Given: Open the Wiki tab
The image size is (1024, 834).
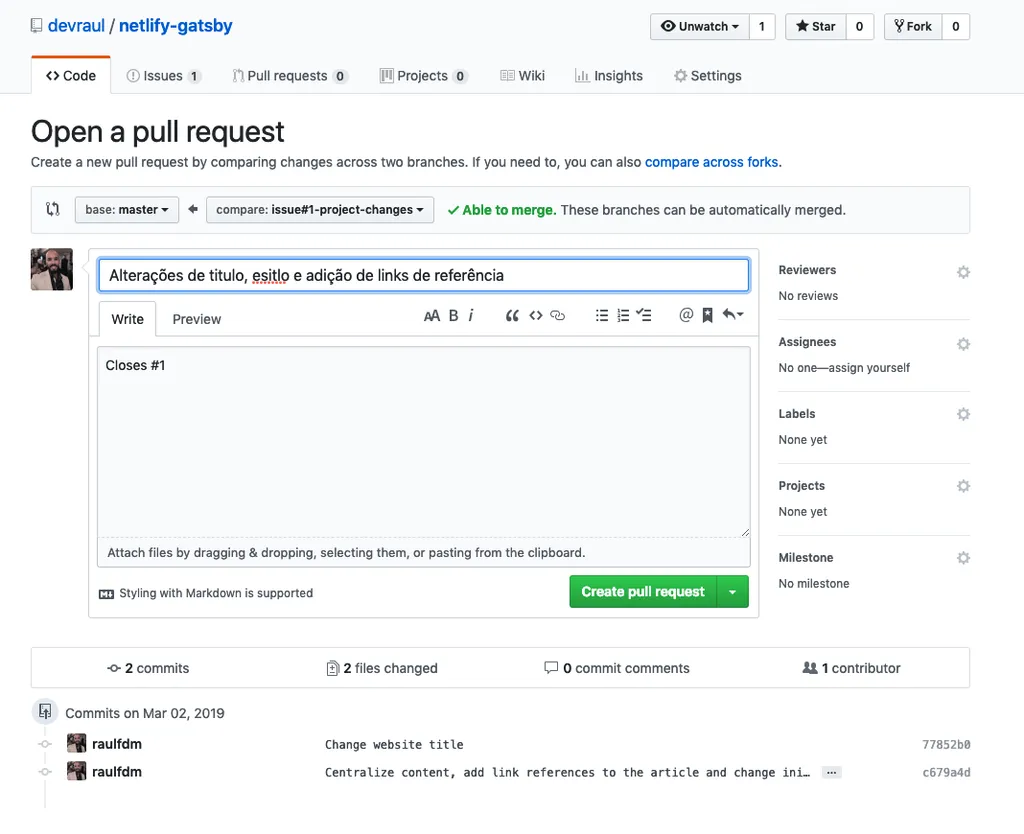Looking at the screenshot, I should tap(522, 76).
